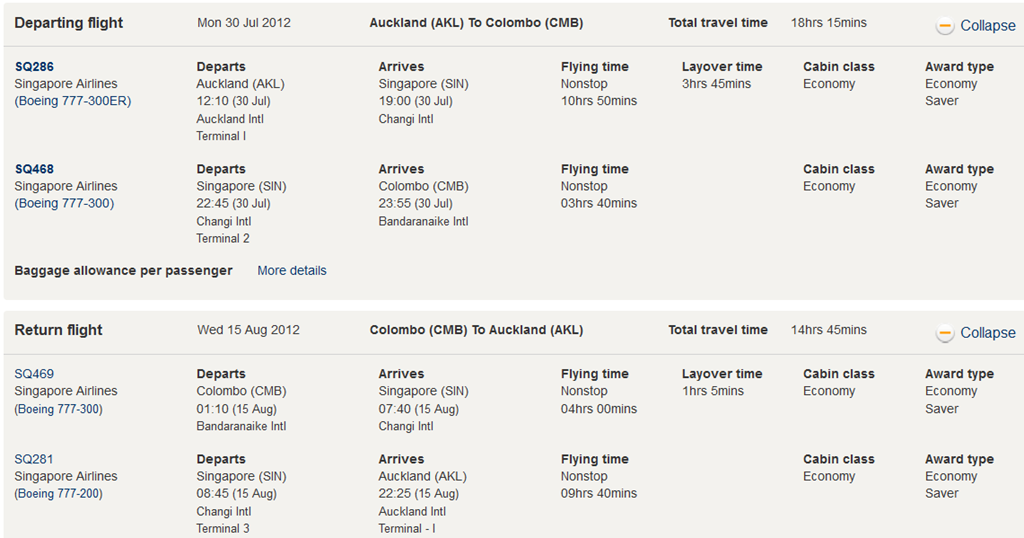View Boeing 777-300ER aircraft information
This screenshot has height=538, width=1024.
[73, 101]
